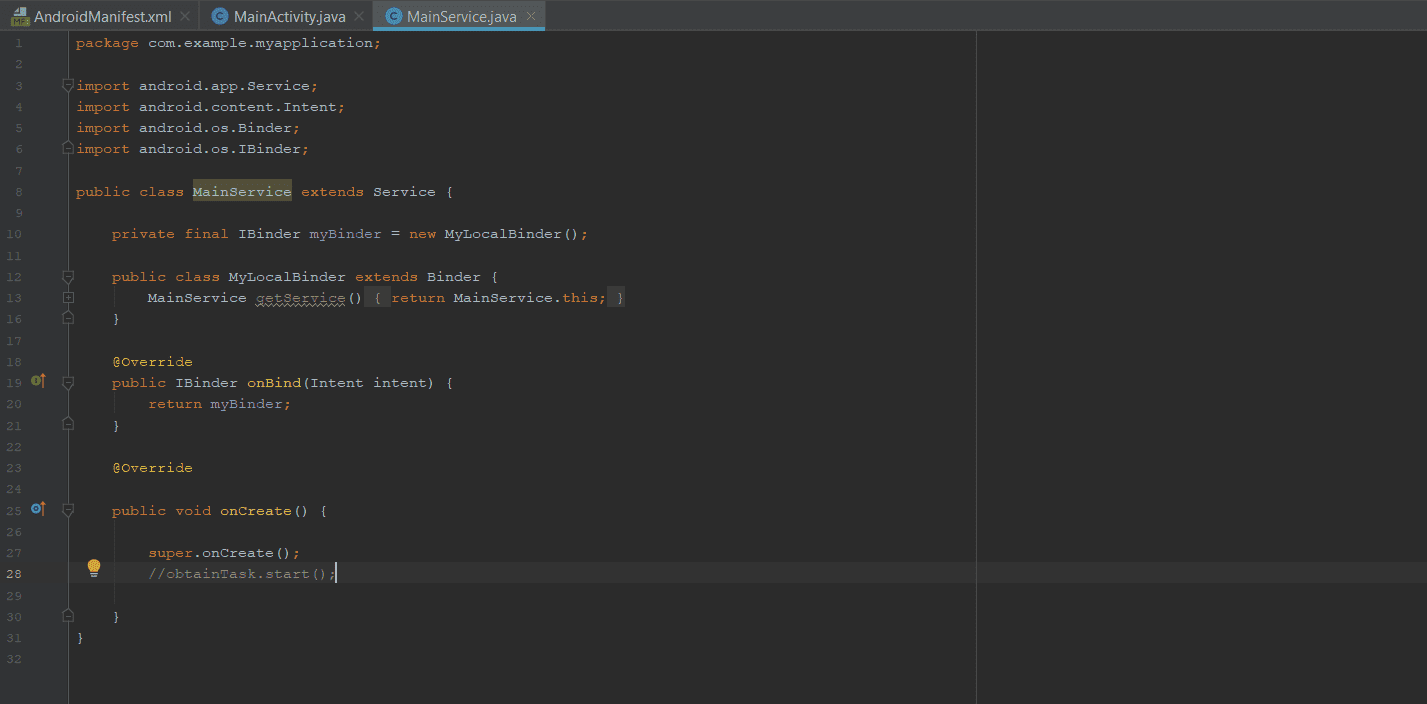Viewport: 1427px width, 704px height.
Task: Close the AndroidManifest.xml tab
Action: point(184,17)
